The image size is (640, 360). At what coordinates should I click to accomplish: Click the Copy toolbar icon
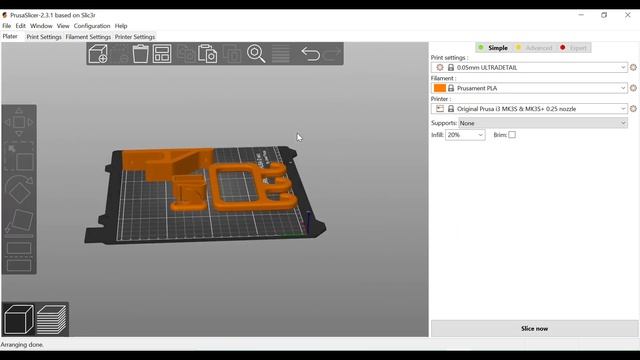pyautogui.click(x=186, y=54)
